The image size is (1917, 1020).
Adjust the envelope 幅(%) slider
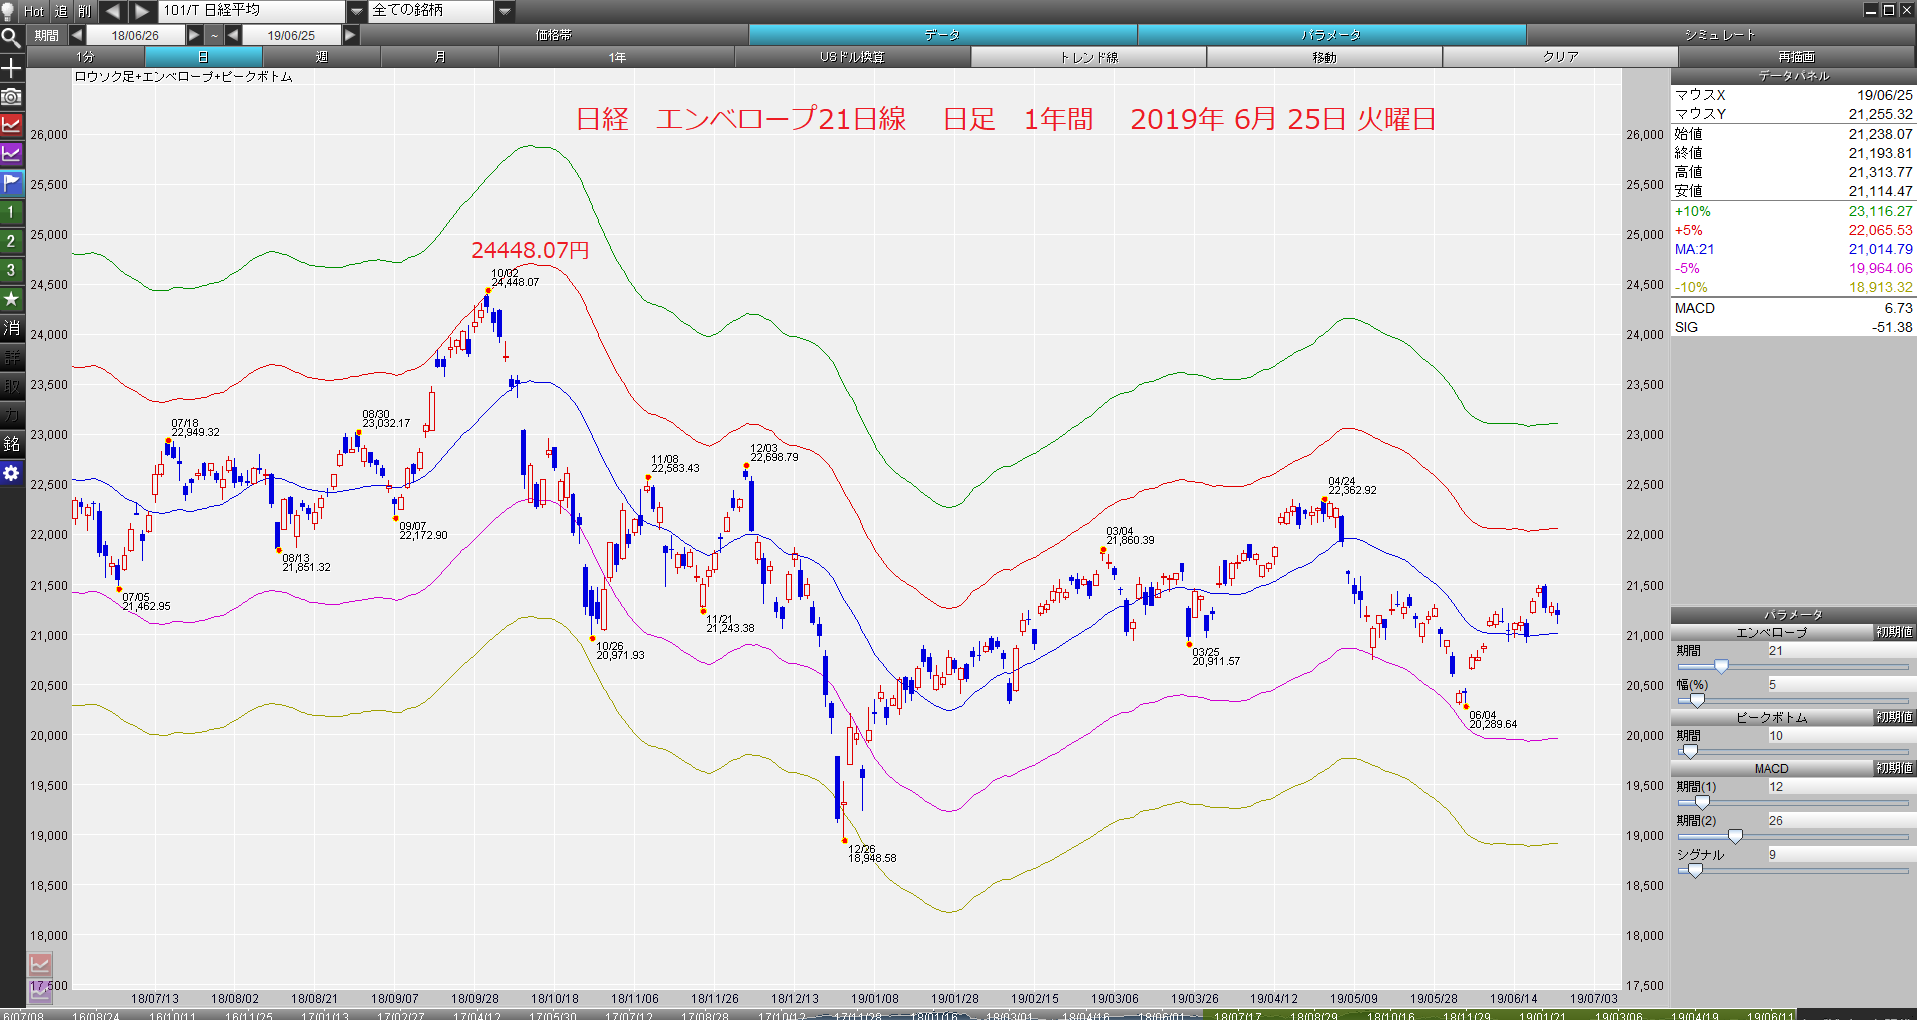click(1696, 700)
